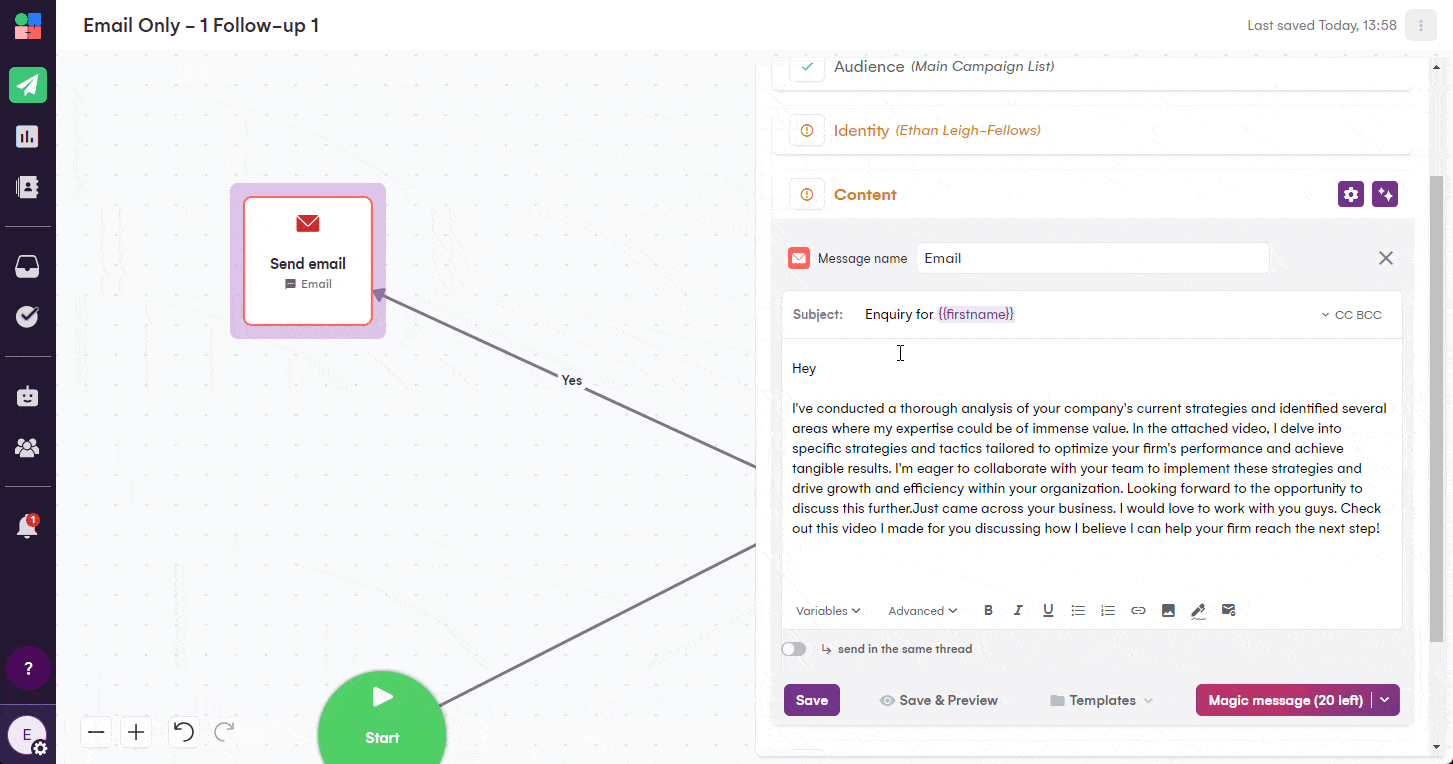Click the purple Save button

(x=812, y=700)
